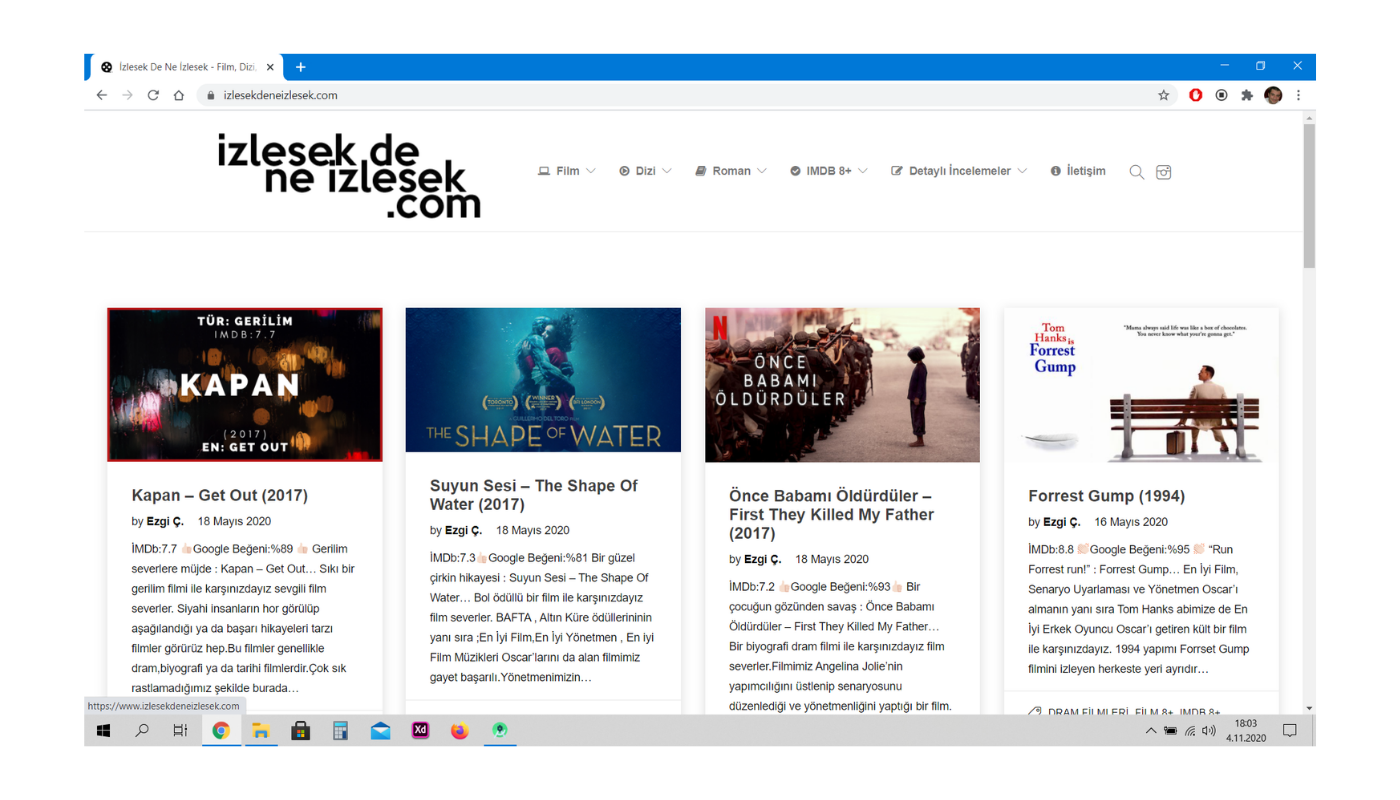Image resolution: width=1400 pixels, height=800 pixels.
Task: Open the Windows Start menu
Action: [103, 731]
